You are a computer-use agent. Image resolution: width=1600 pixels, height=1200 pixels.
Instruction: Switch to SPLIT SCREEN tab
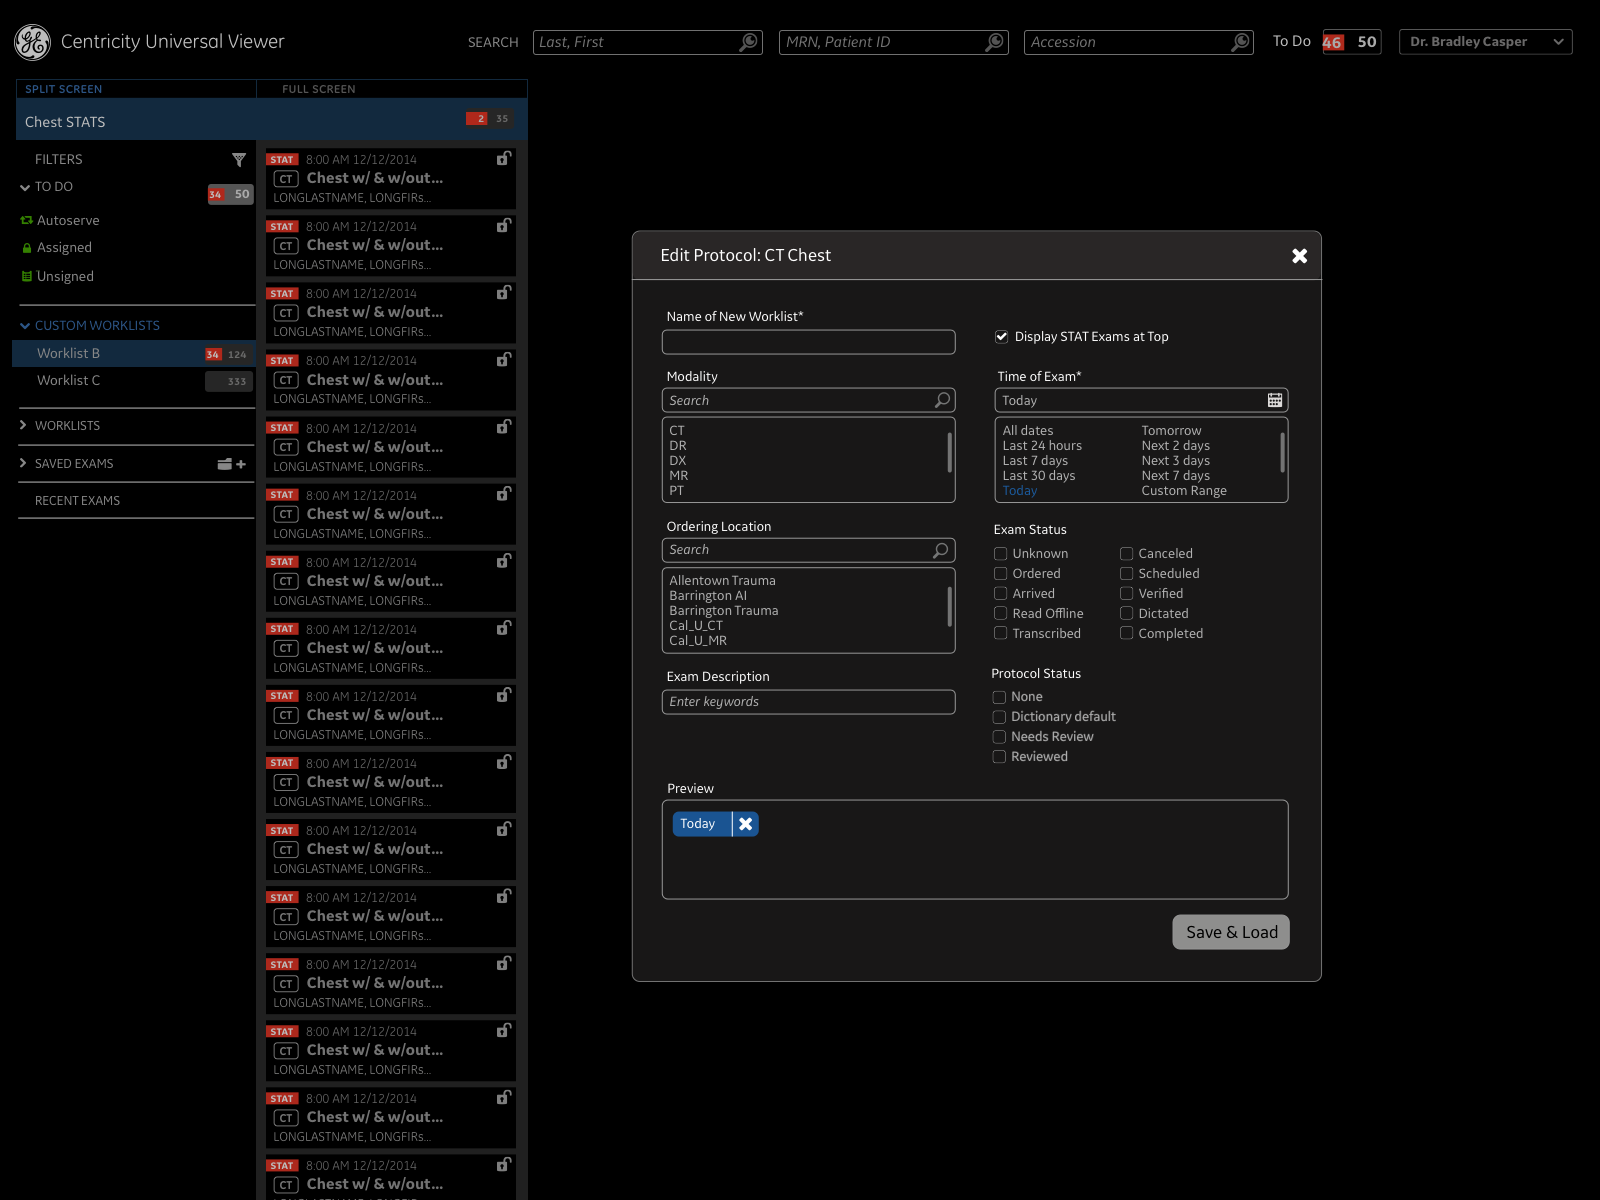pos(63,89)
